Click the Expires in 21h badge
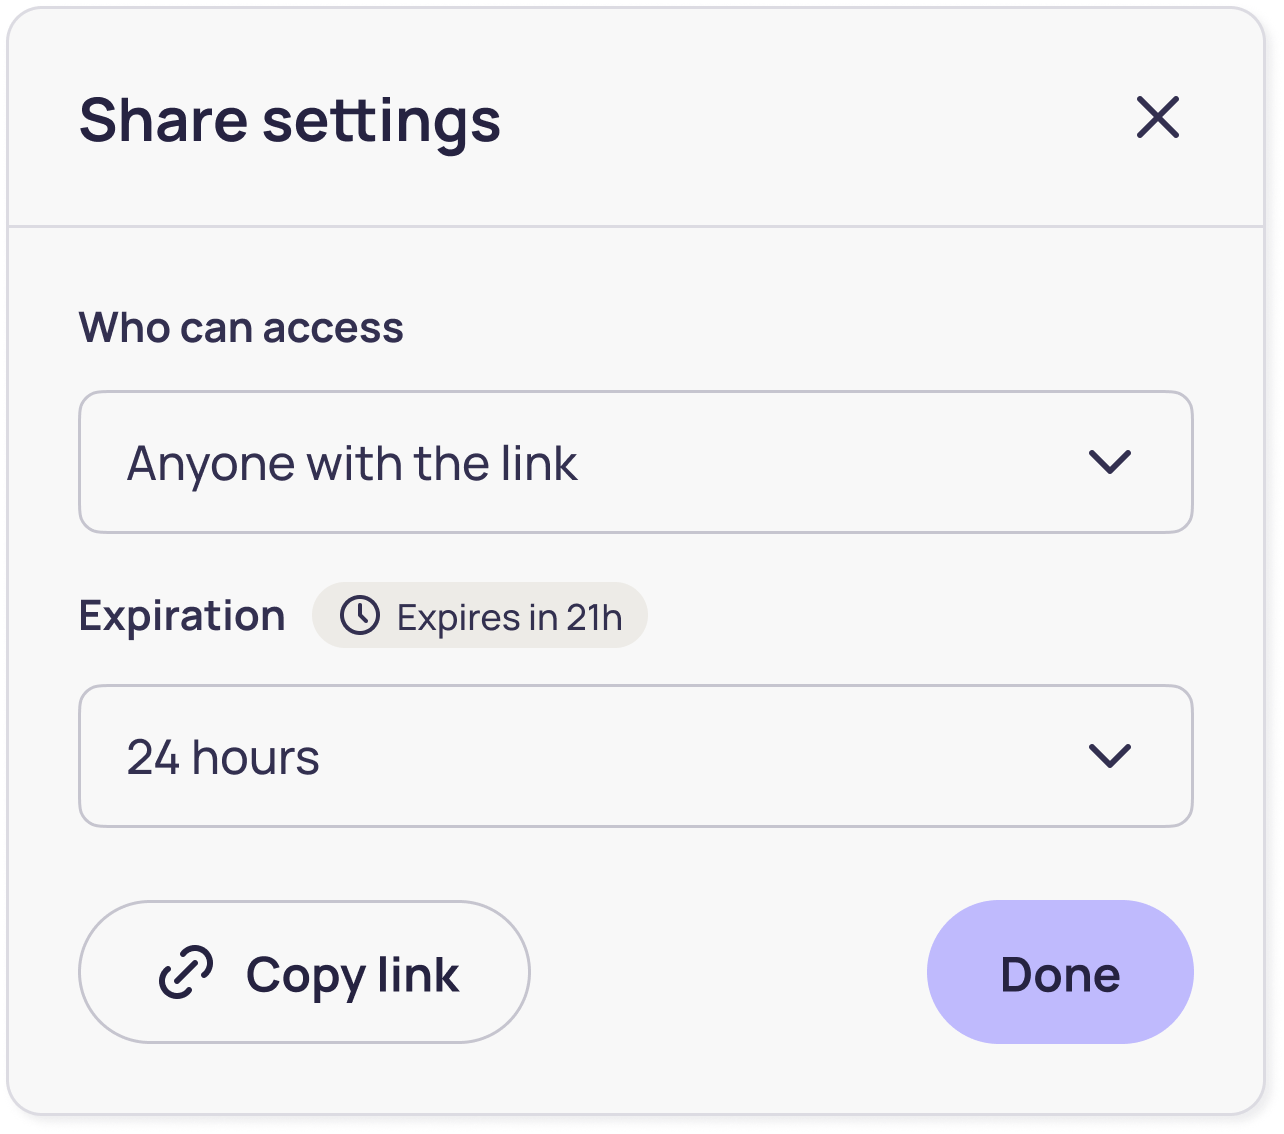Image resolution: width=1284 pixels, height=1134 pixels. 480,616
